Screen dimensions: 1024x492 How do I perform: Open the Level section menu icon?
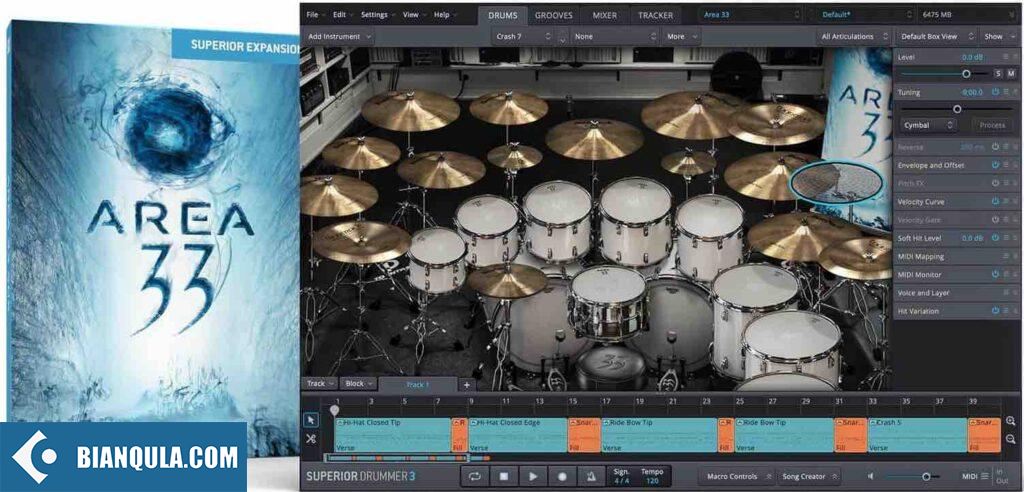[x=1006, y=57]
